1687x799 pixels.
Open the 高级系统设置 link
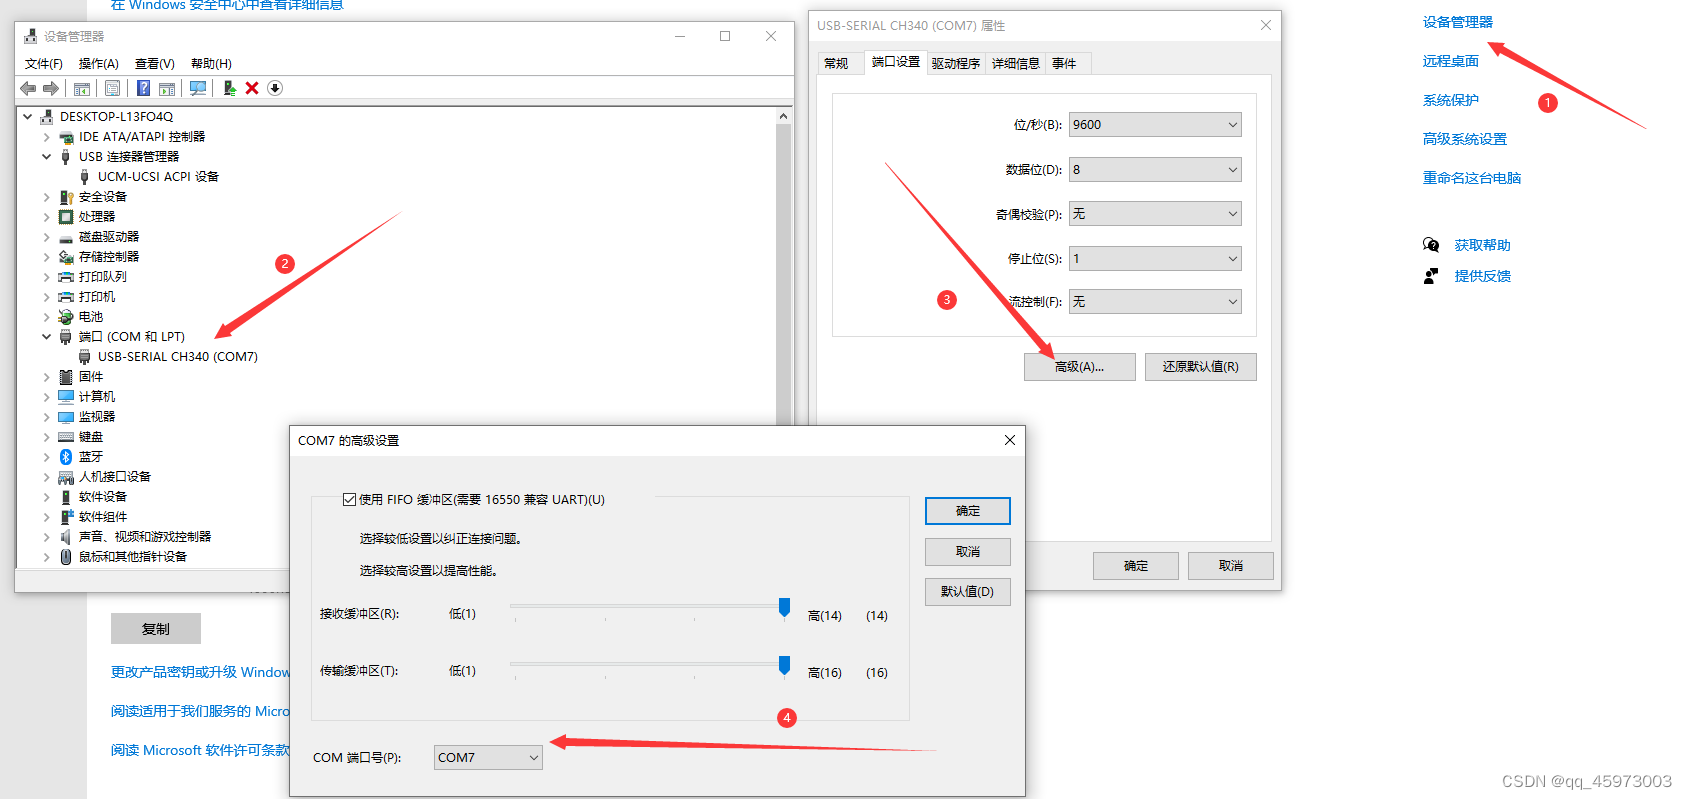[x=1465, y=139]
